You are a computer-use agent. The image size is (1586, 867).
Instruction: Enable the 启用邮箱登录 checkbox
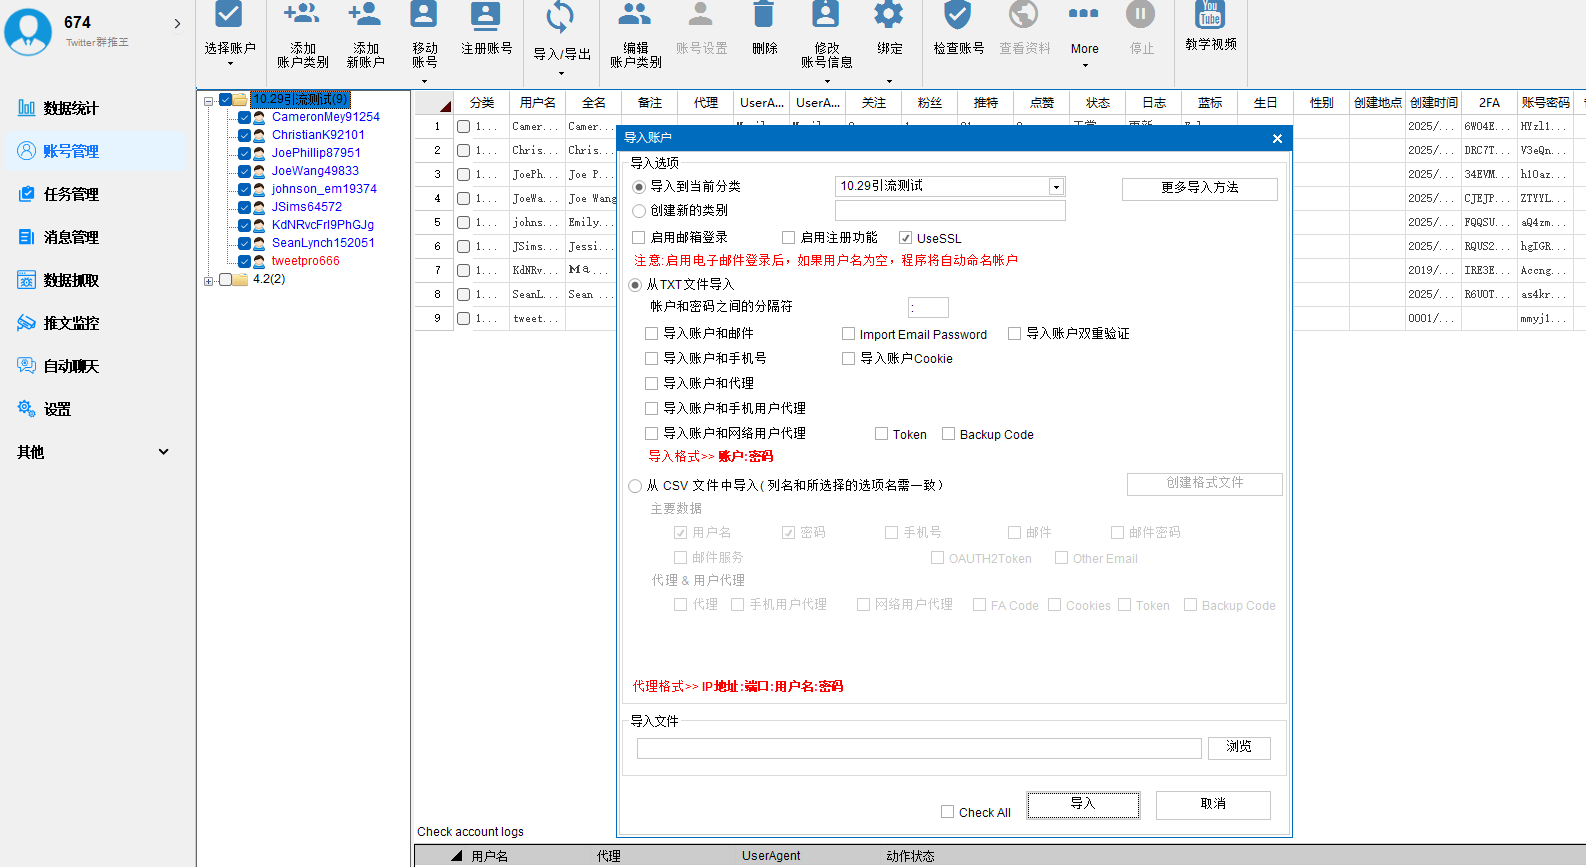[638, 238]
